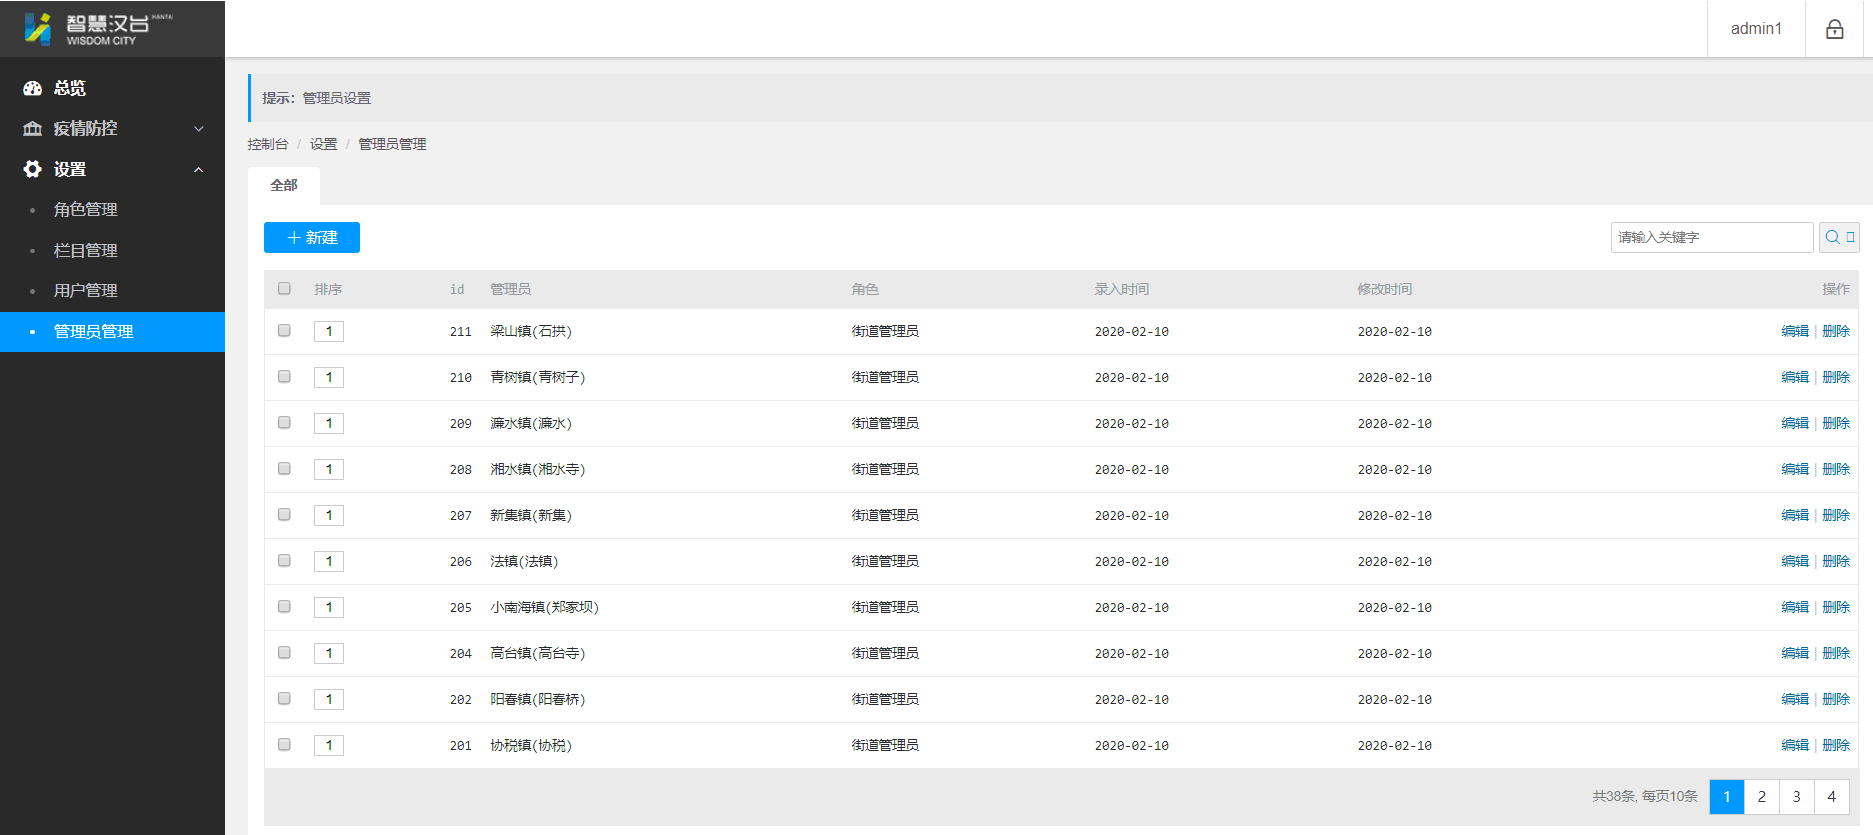
Task: Check the row for 青树镇(青树子)
Action: click(284, 377)
